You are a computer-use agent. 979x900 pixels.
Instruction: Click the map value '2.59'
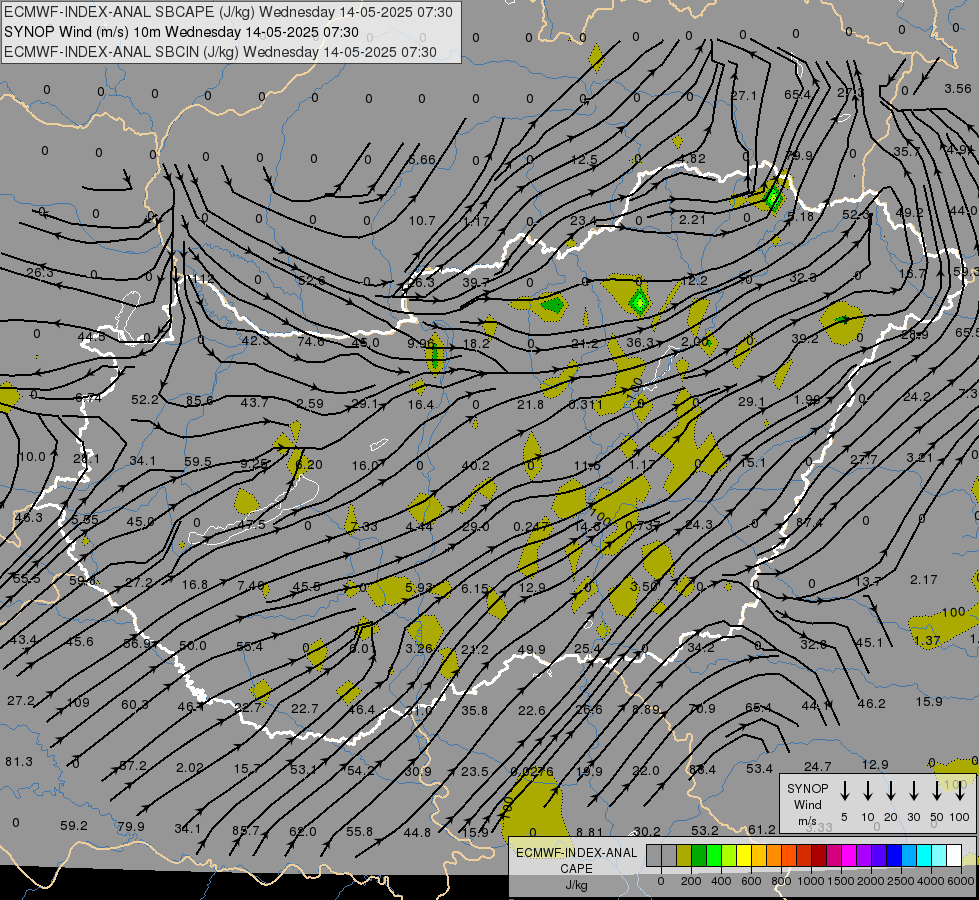[310, 403]
